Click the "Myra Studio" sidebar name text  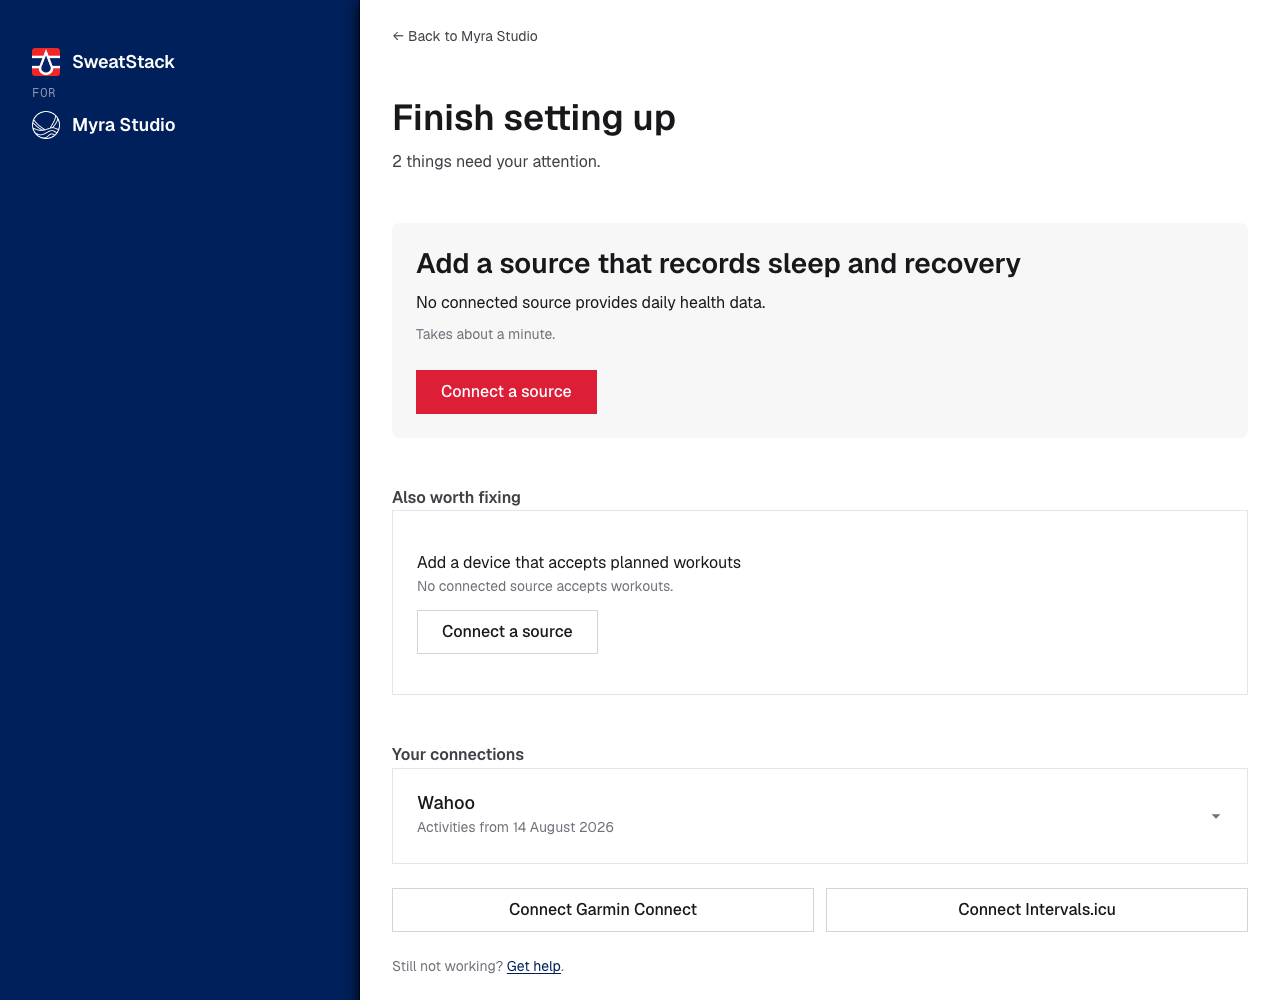click(x=124, y=125)
